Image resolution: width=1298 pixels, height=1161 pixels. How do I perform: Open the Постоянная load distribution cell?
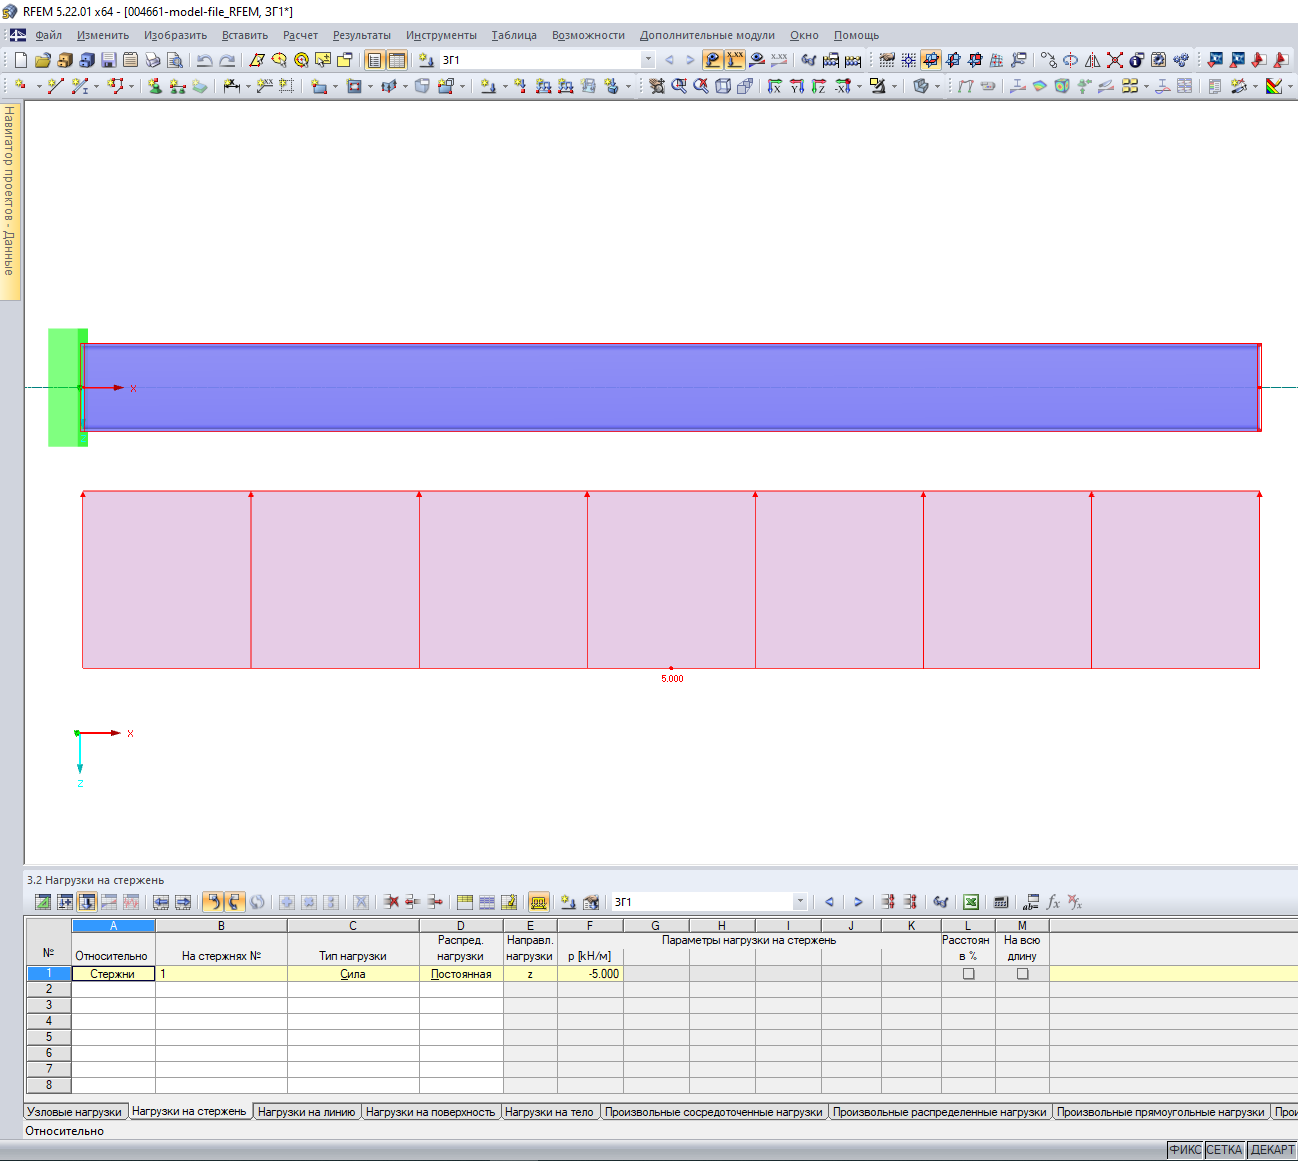461,973
